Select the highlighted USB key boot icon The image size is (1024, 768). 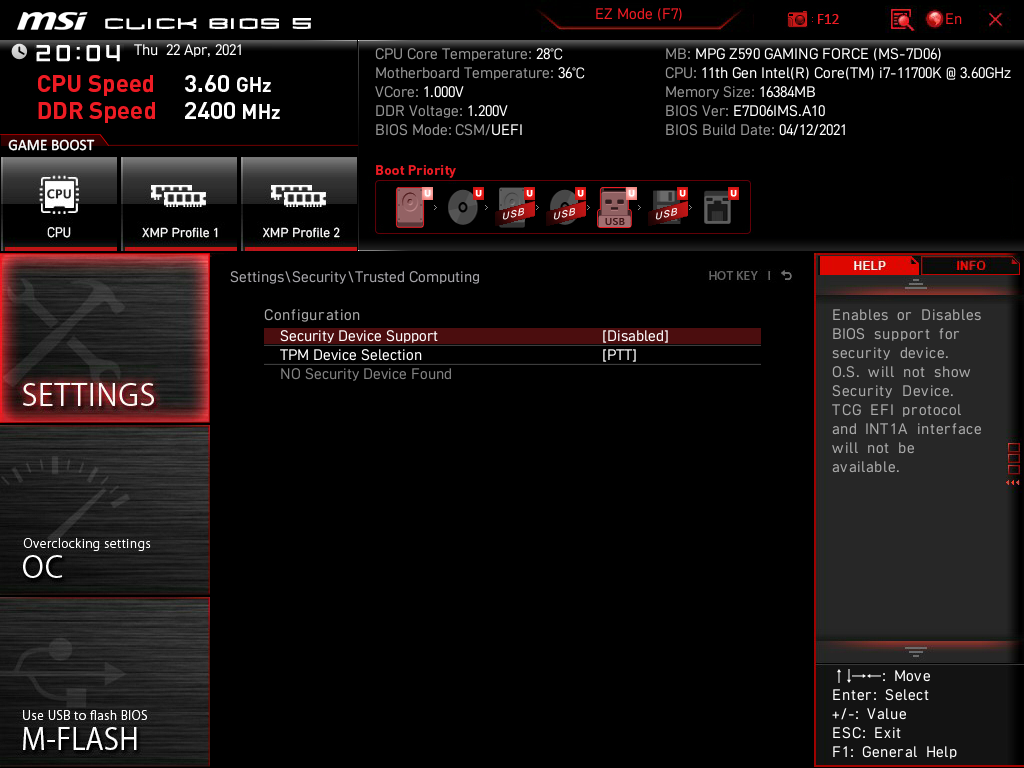tap(616, 207)
